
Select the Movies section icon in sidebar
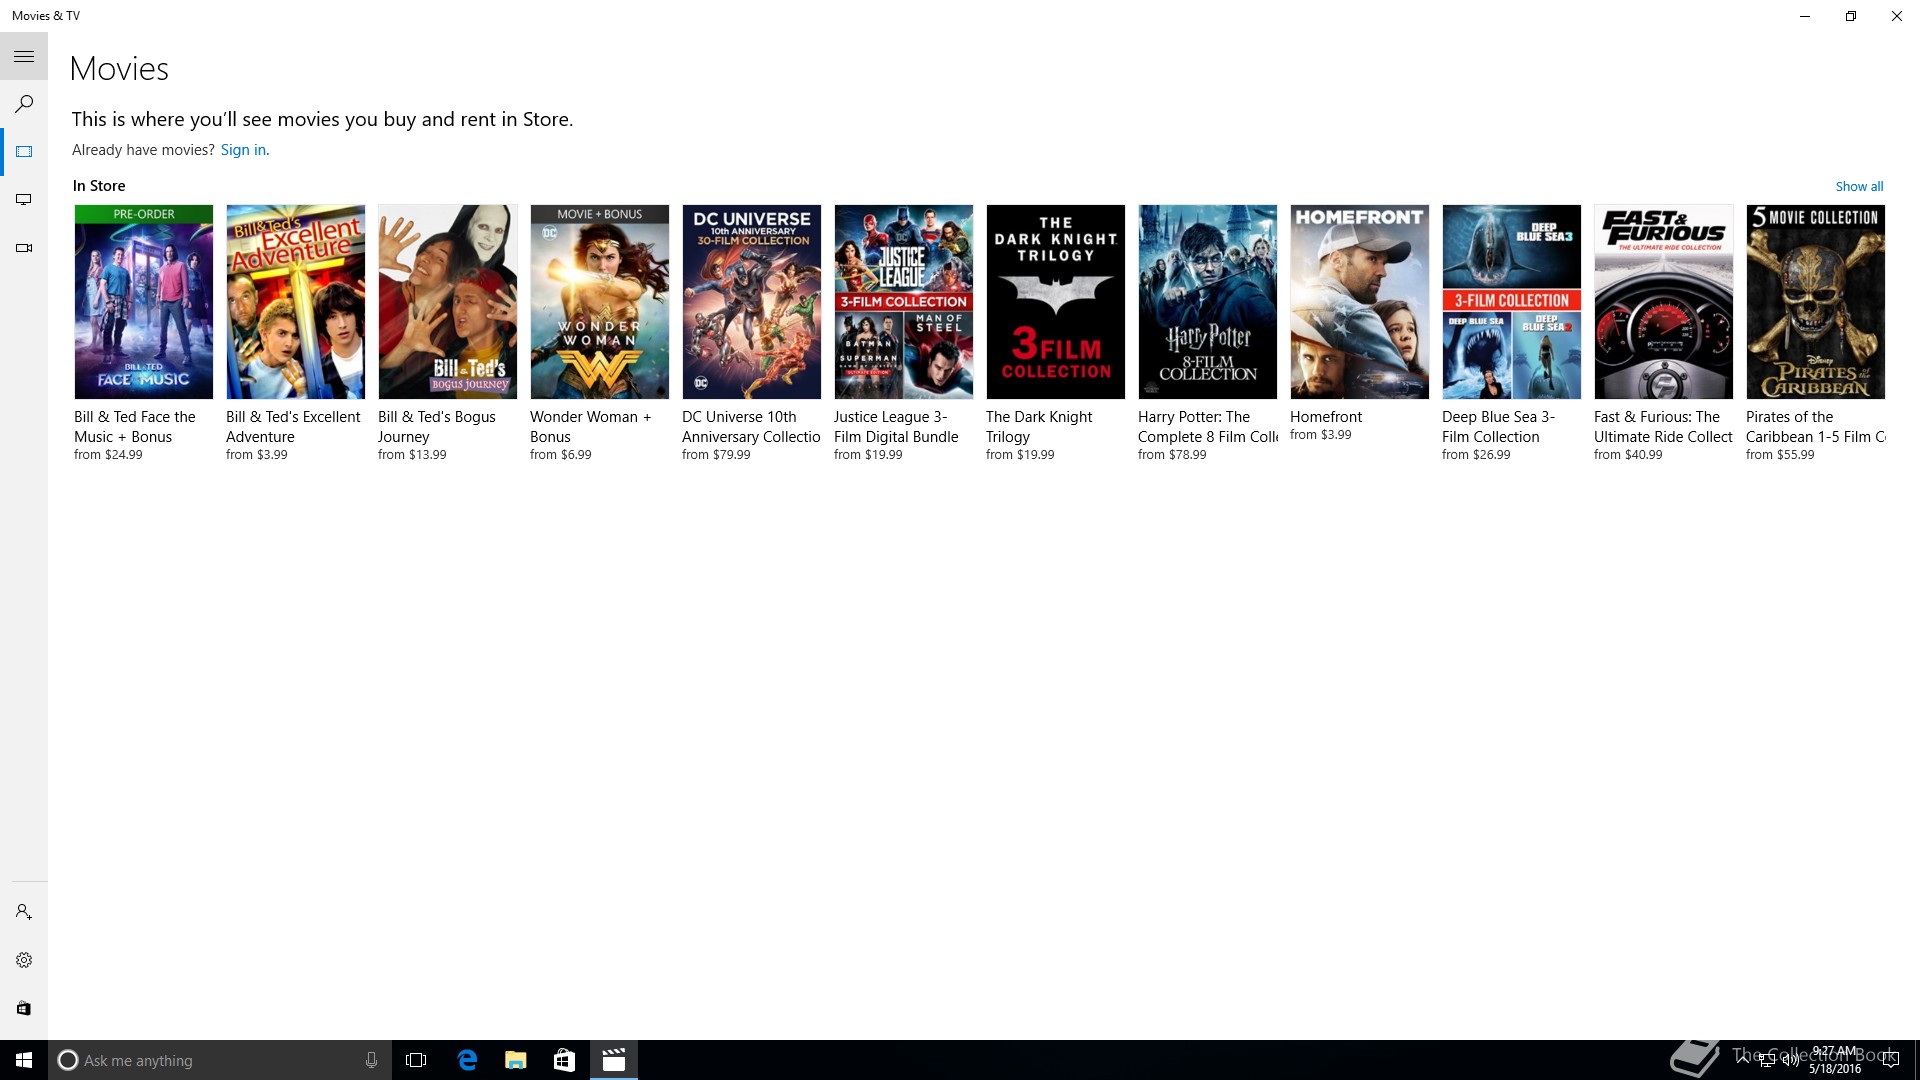24,152
